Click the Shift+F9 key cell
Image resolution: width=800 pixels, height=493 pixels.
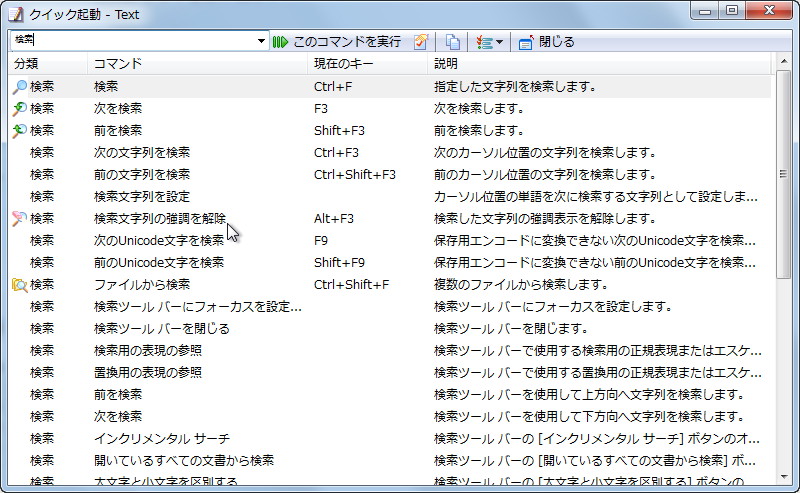(x=339, y=262)
